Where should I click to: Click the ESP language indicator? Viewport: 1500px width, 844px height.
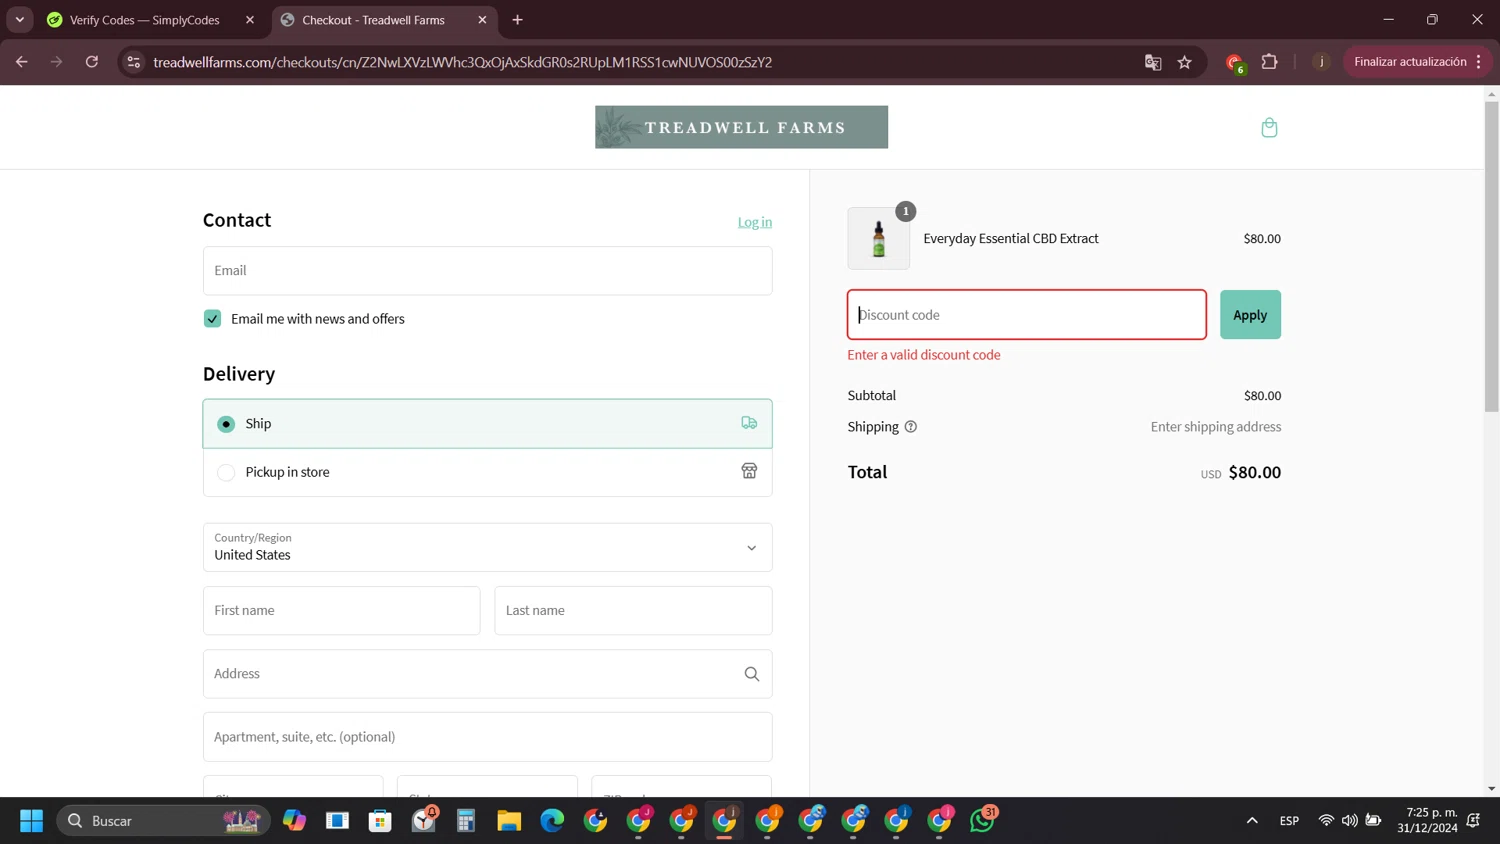pos(1290,821)
